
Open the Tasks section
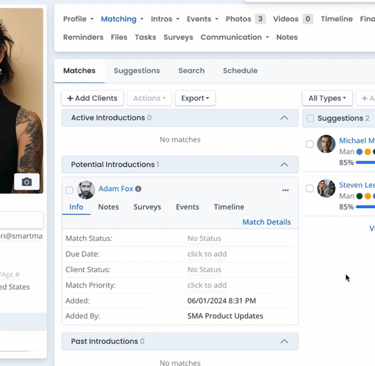[145, 37]
